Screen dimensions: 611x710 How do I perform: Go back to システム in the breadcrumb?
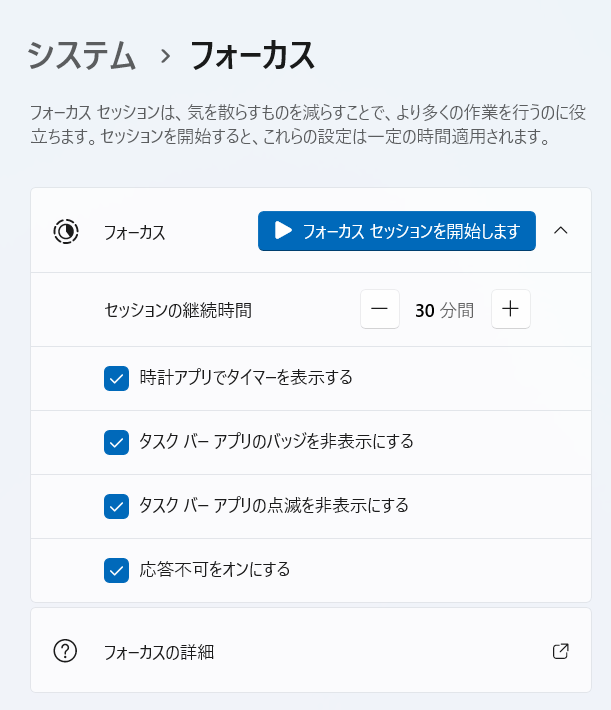(82, 55)
